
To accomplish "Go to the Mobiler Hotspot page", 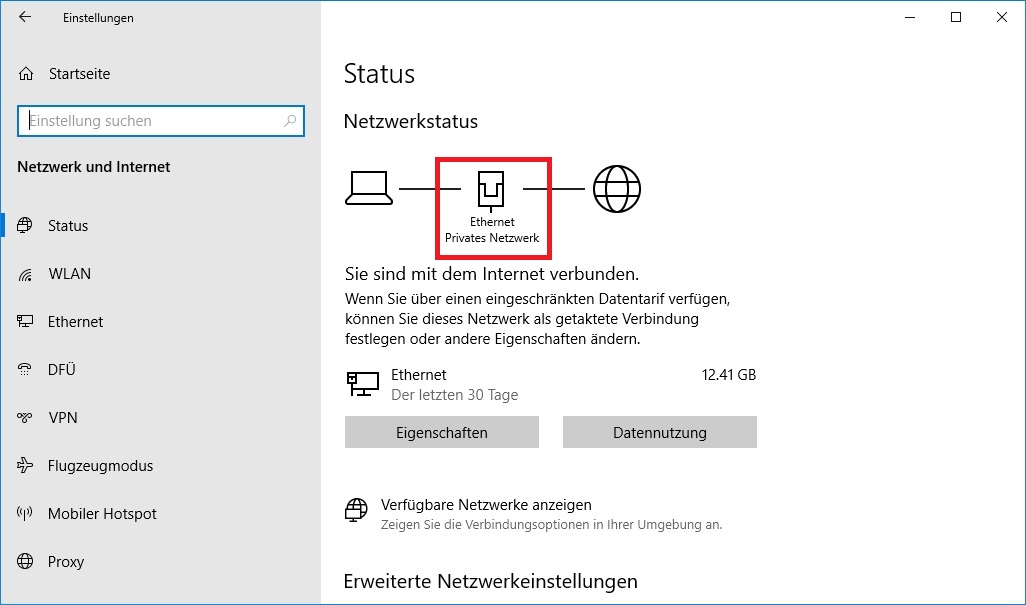I will tap(102, 514).
